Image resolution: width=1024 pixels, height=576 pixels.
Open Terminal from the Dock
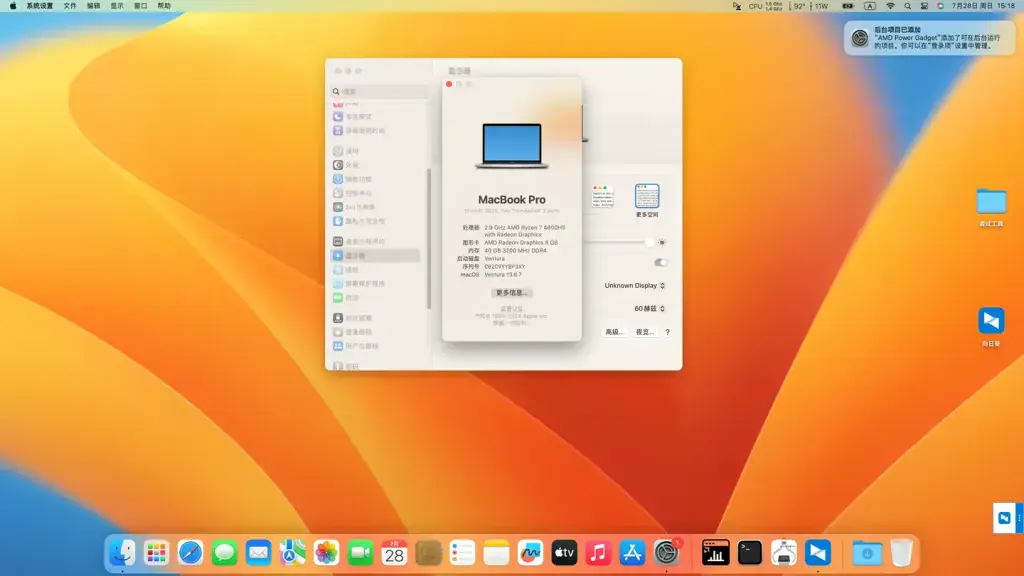(749, 553)
